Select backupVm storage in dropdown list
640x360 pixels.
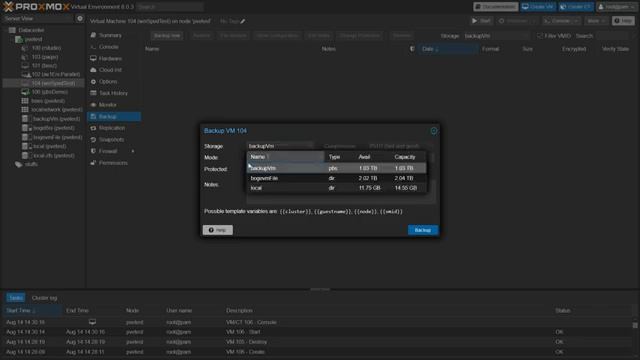coord(337,168)
